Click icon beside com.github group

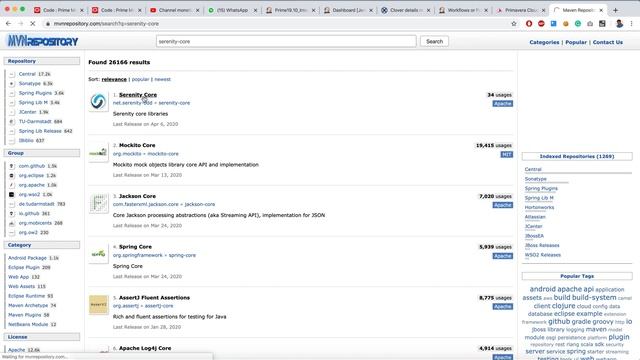click(x=11, y=166)
